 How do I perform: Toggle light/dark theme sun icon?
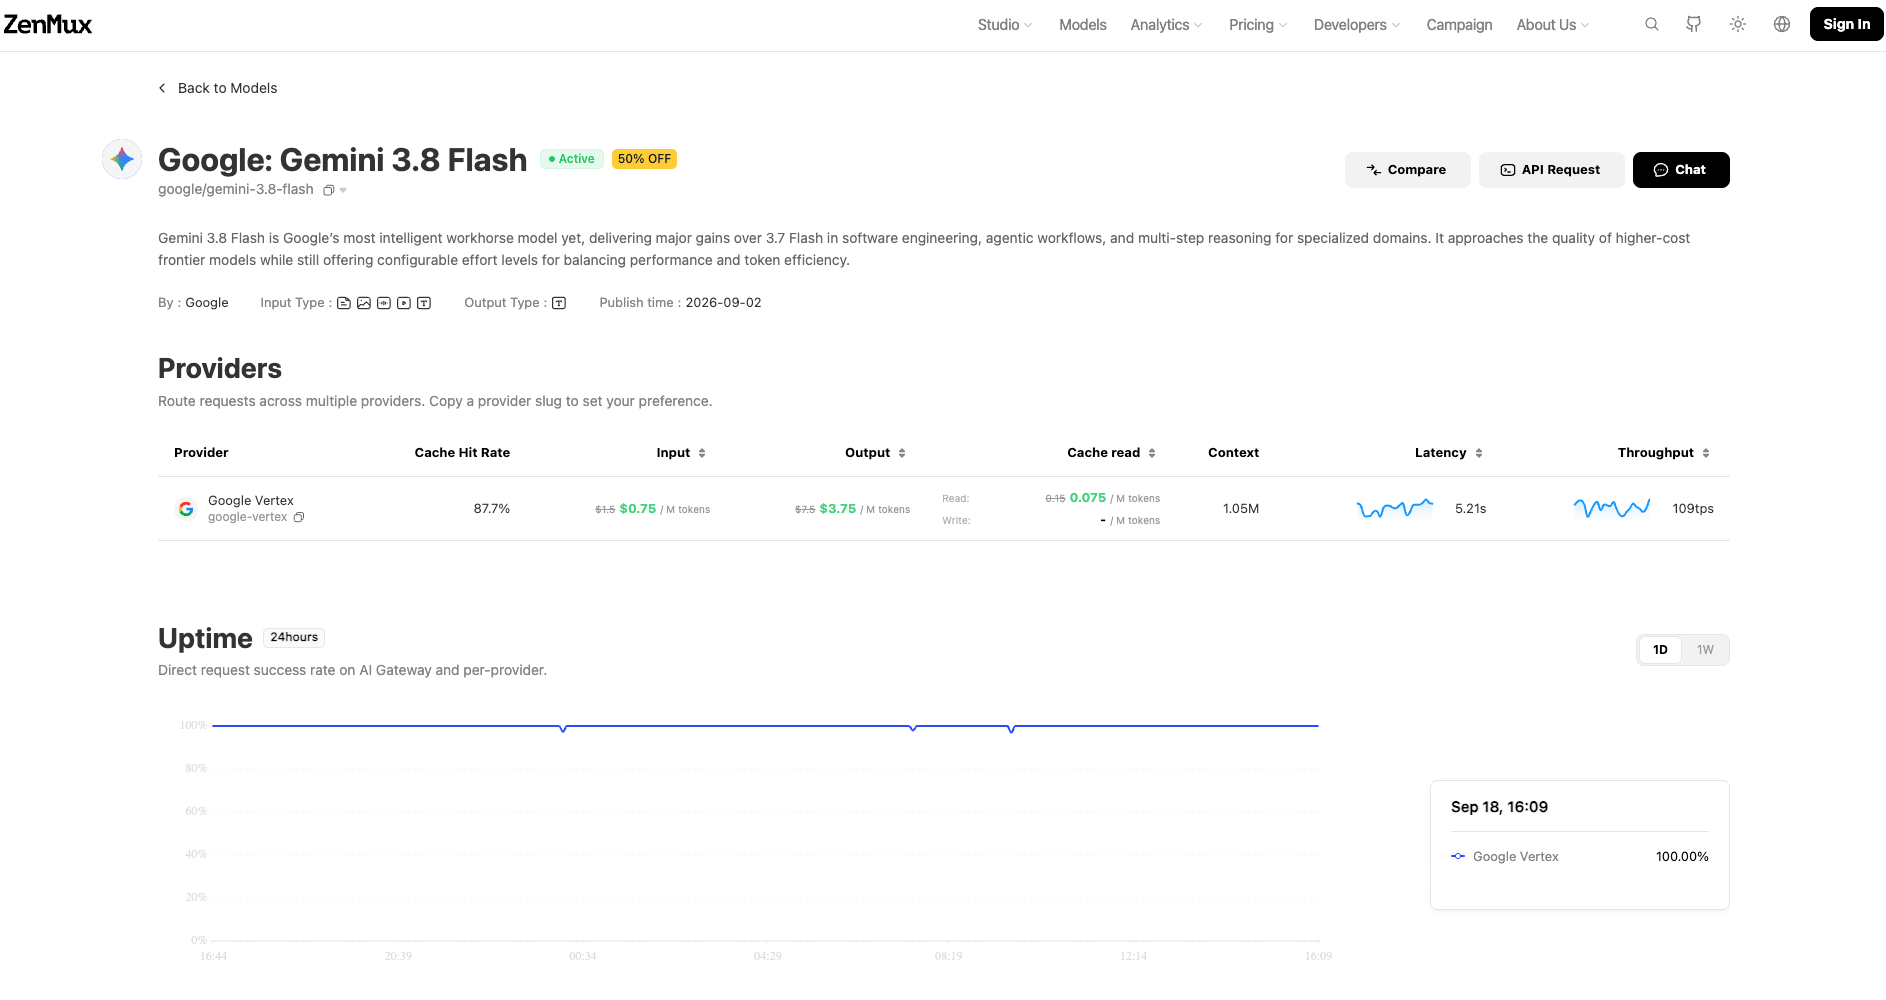(1738, 24)
